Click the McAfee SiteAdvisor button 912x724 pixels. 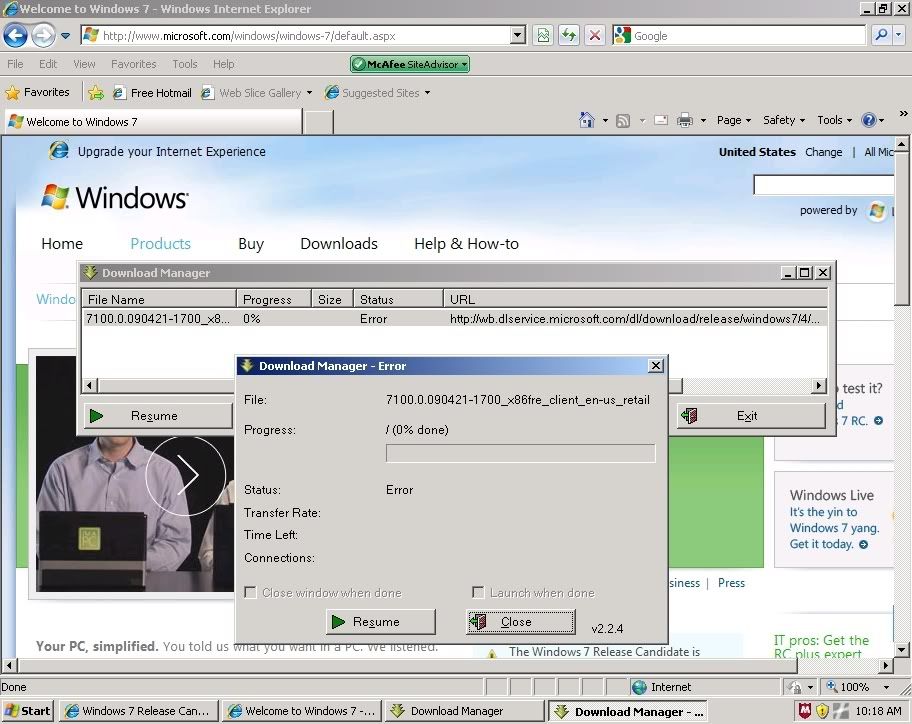(x=409, y=64)
